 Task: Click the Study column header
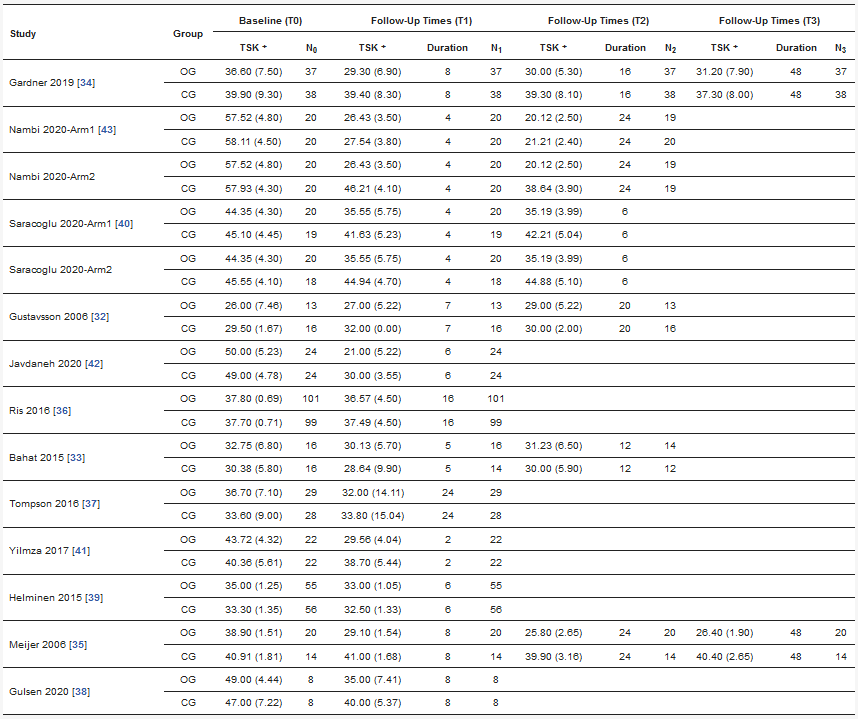[23, 34]
